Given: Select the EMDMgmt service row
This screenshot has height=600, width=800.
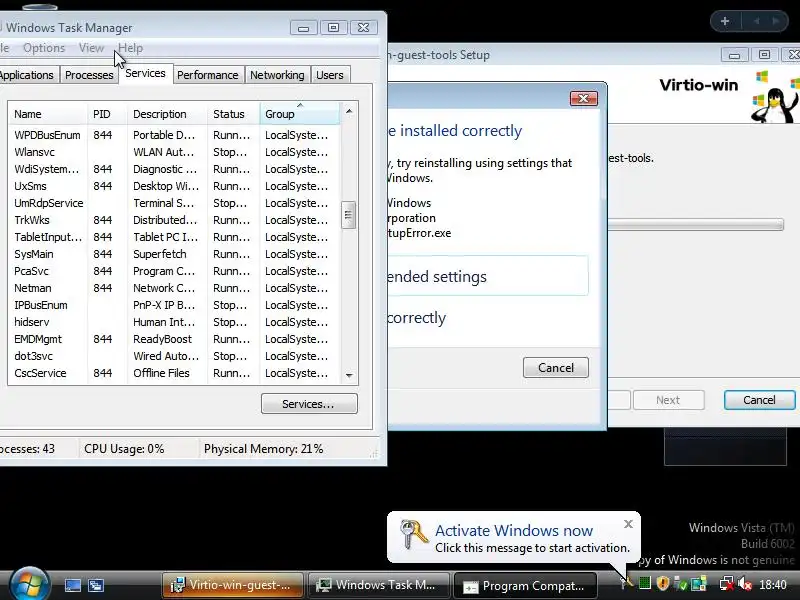Looking at the screenshot, I should [x=173, y=339].
